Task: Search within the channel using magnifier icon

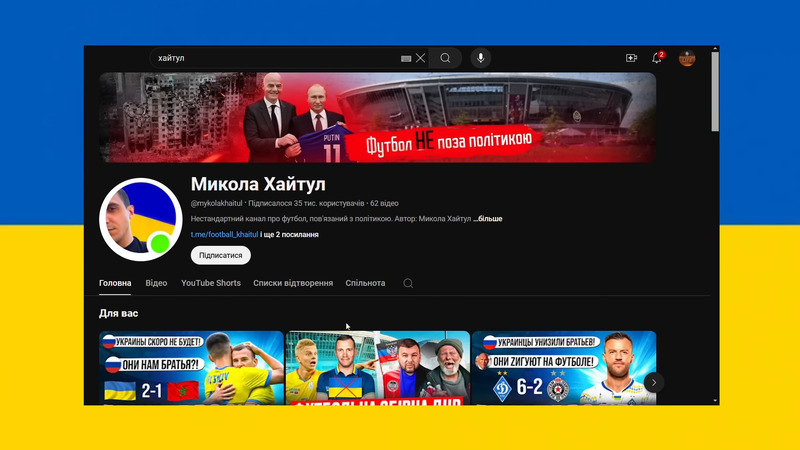Action: point(408,283)
